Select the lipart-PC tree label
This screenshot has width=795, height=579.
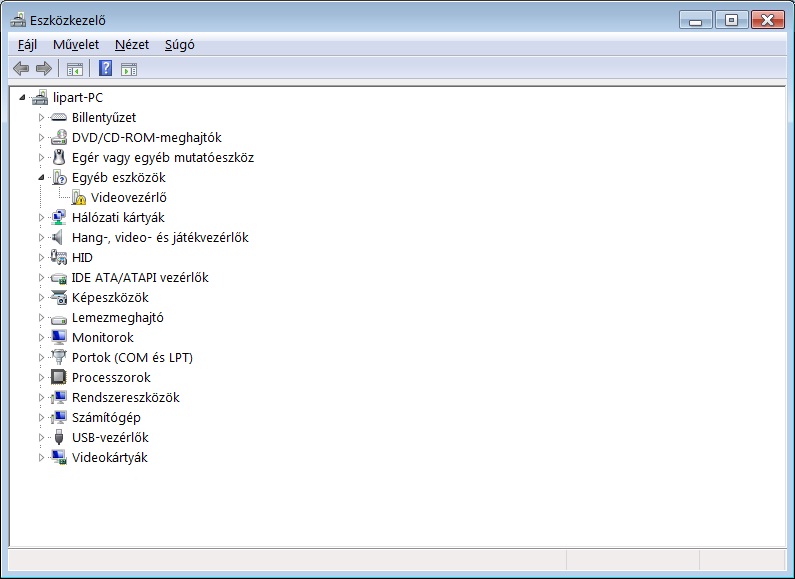pos(78,97)
